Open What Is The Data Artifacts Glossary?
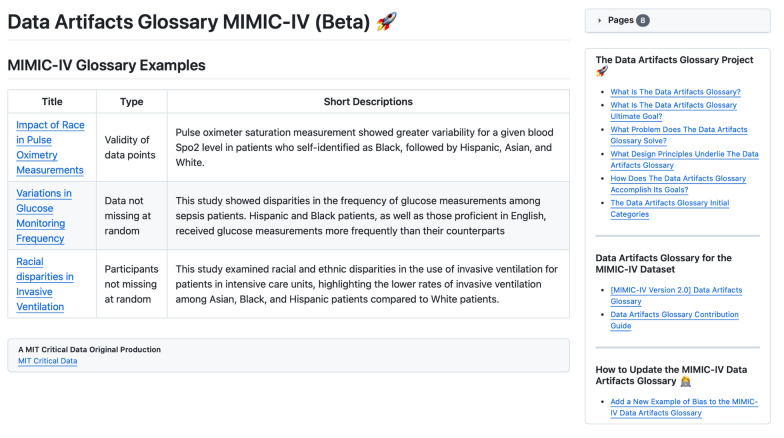Viewport: 784px width, 438px height. (675, 92)
